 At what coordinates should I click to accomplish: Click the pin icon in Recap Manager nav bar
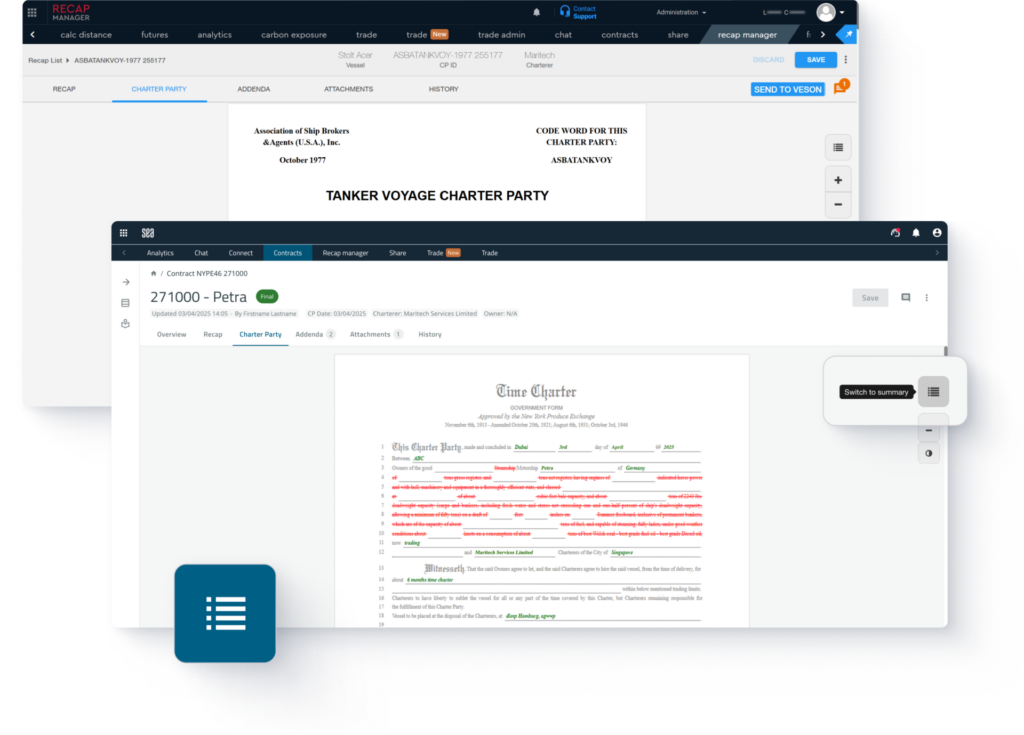[x=848, y=35]
